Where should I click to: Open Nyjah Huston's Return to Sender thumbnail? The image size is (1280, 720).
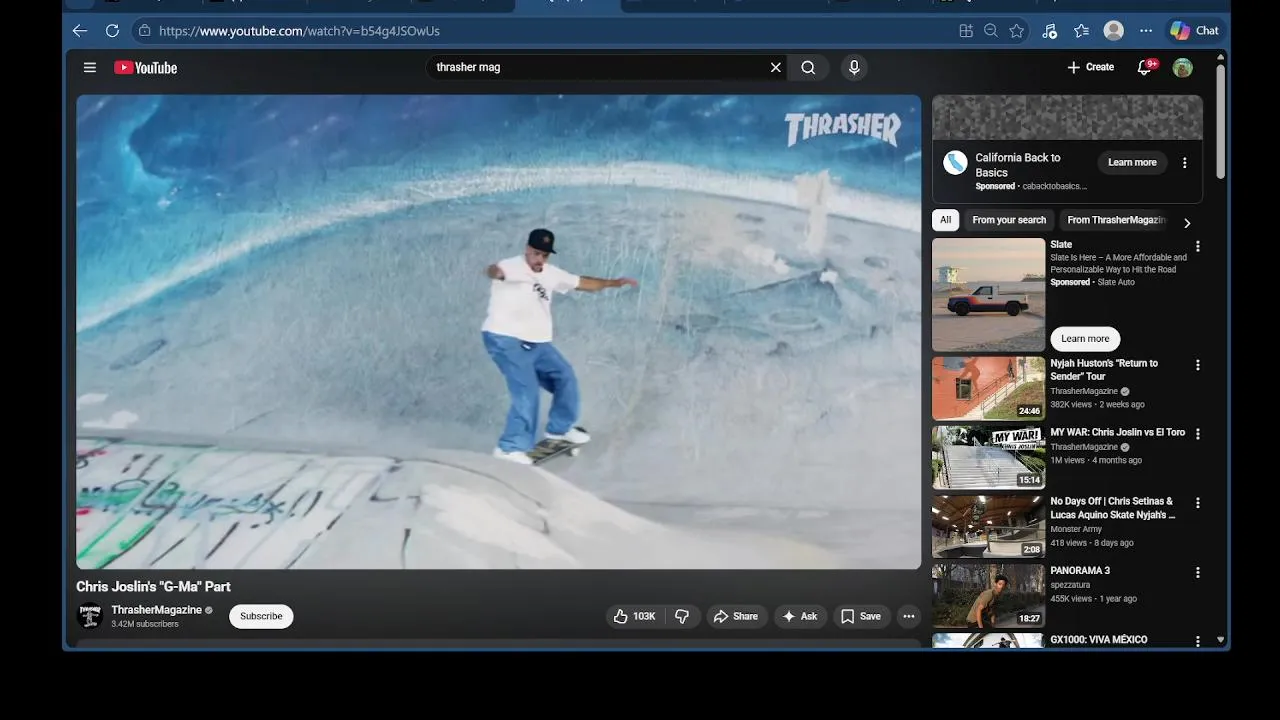(988, 388)
